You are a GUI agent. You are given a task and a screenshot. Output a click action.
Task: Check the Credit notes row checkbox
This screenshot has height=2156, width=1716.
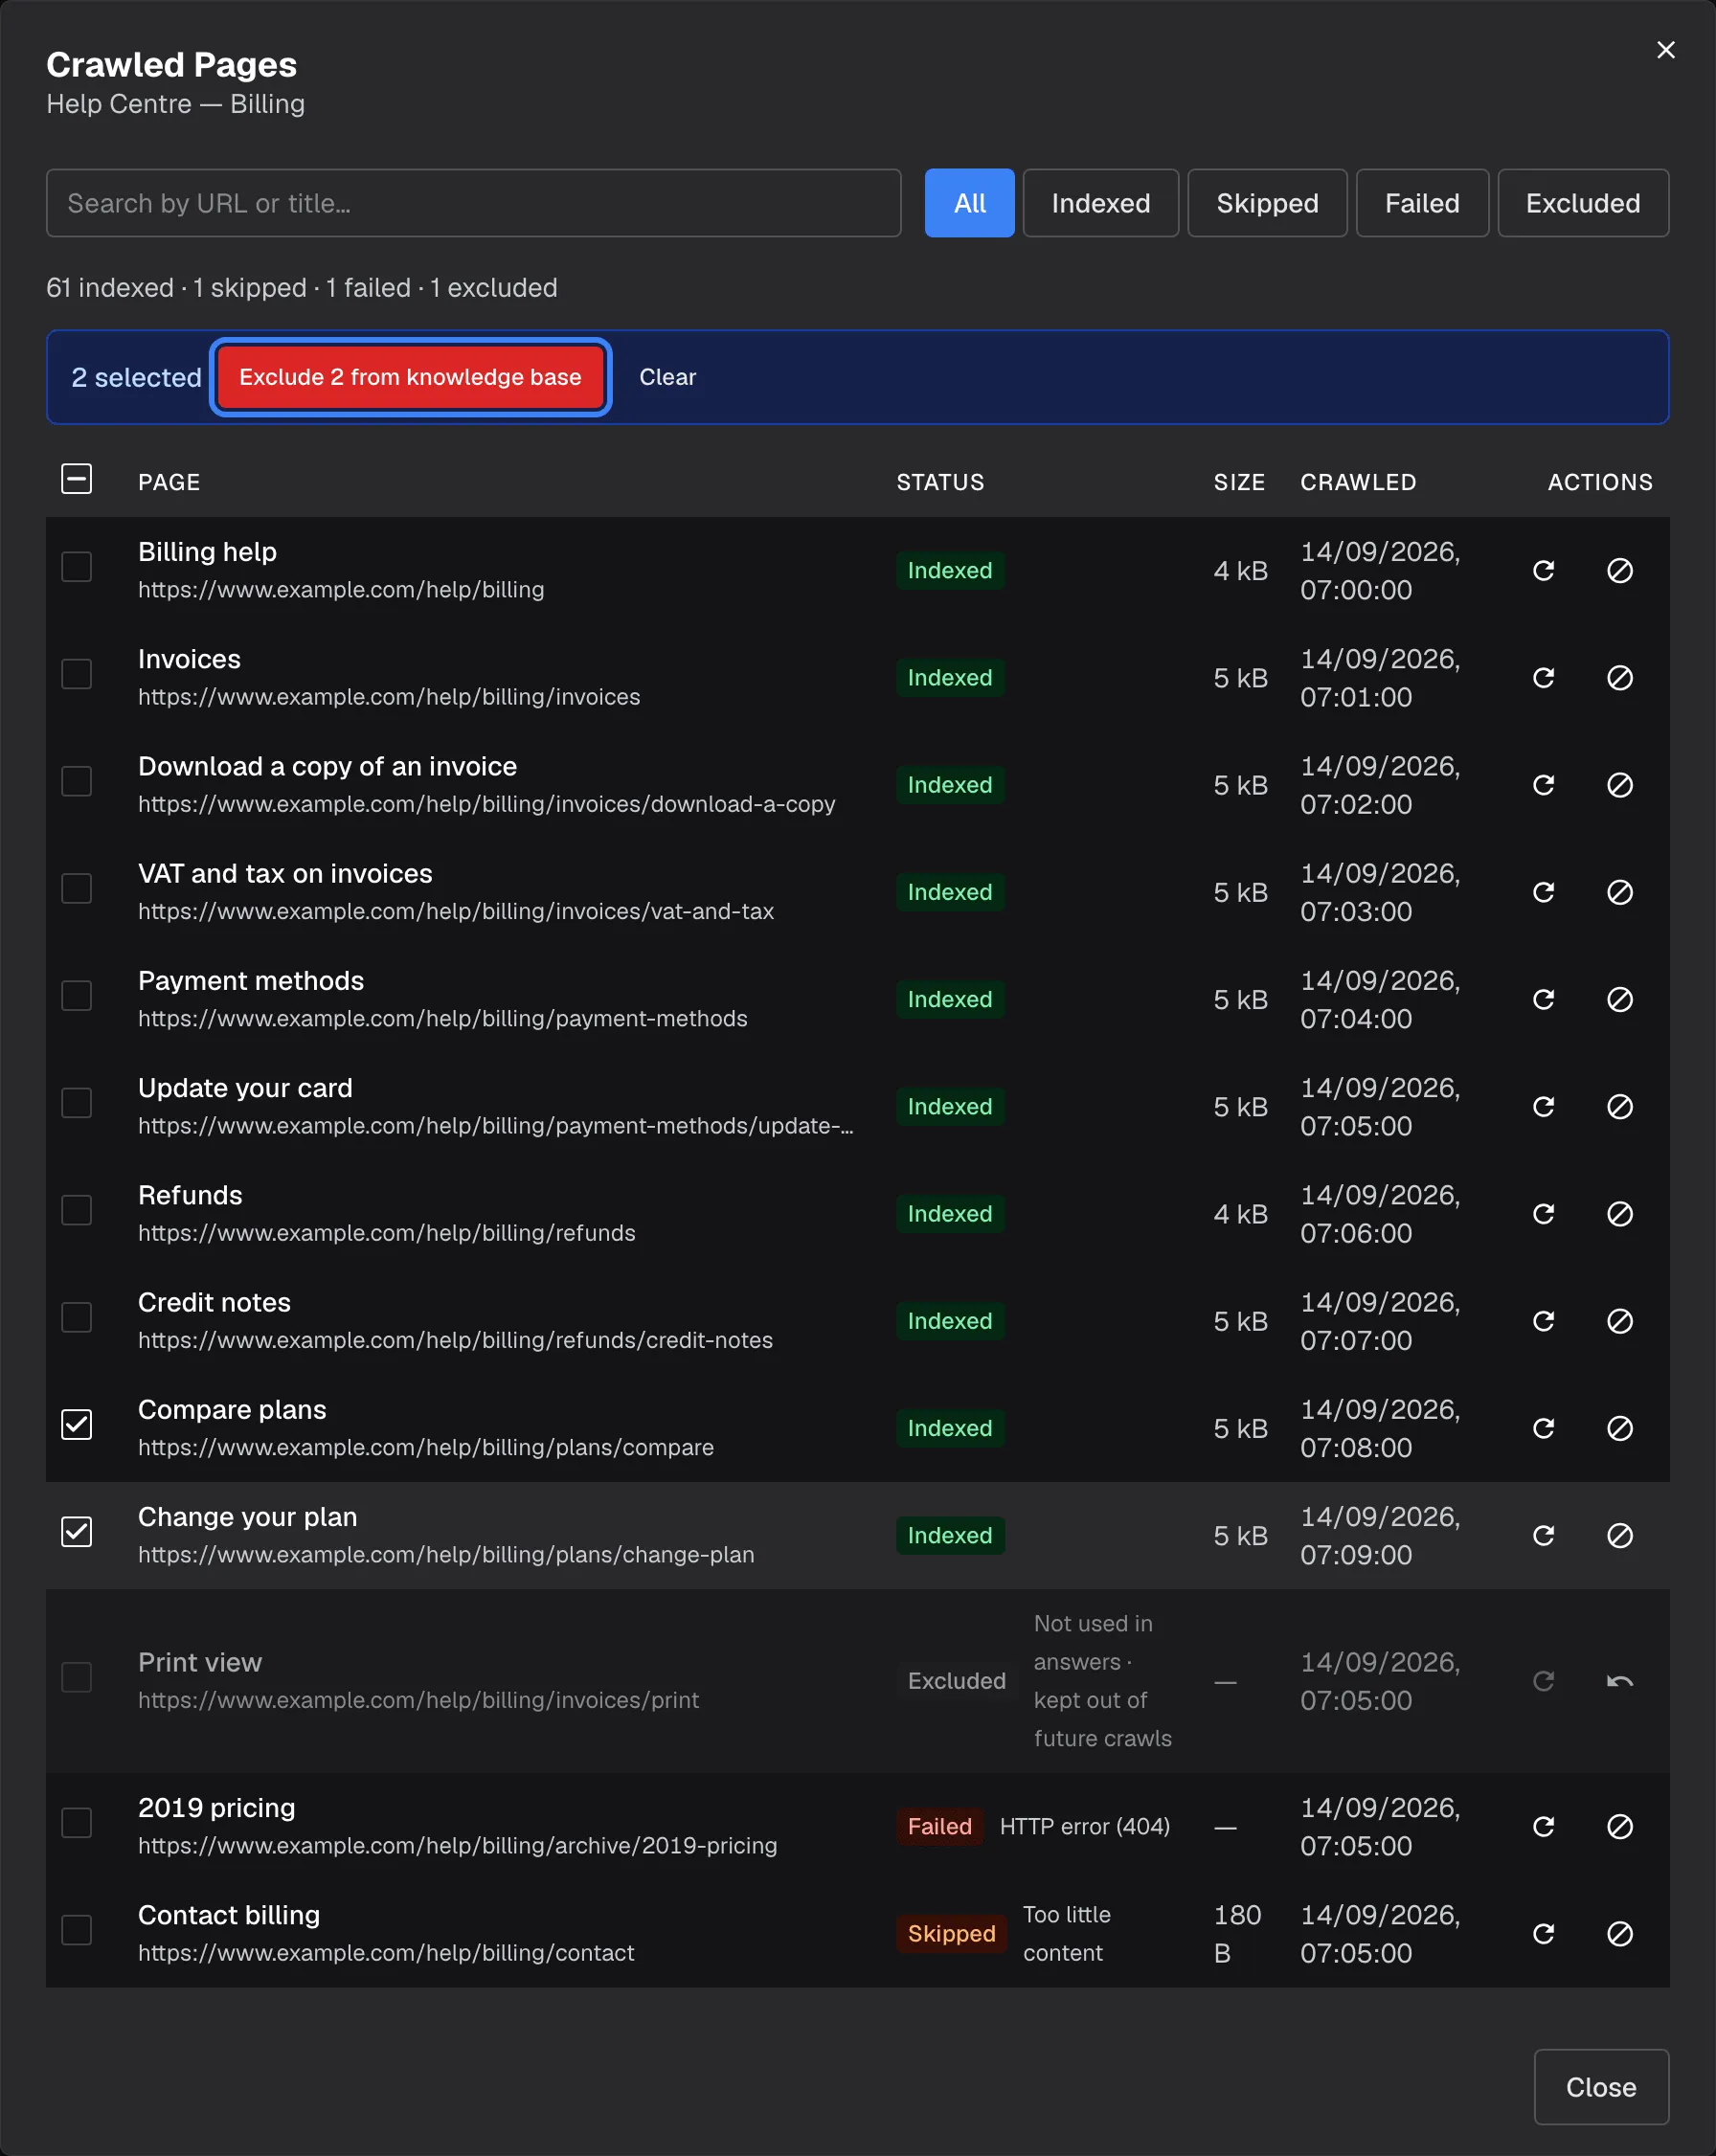[x=77, y=1316]
